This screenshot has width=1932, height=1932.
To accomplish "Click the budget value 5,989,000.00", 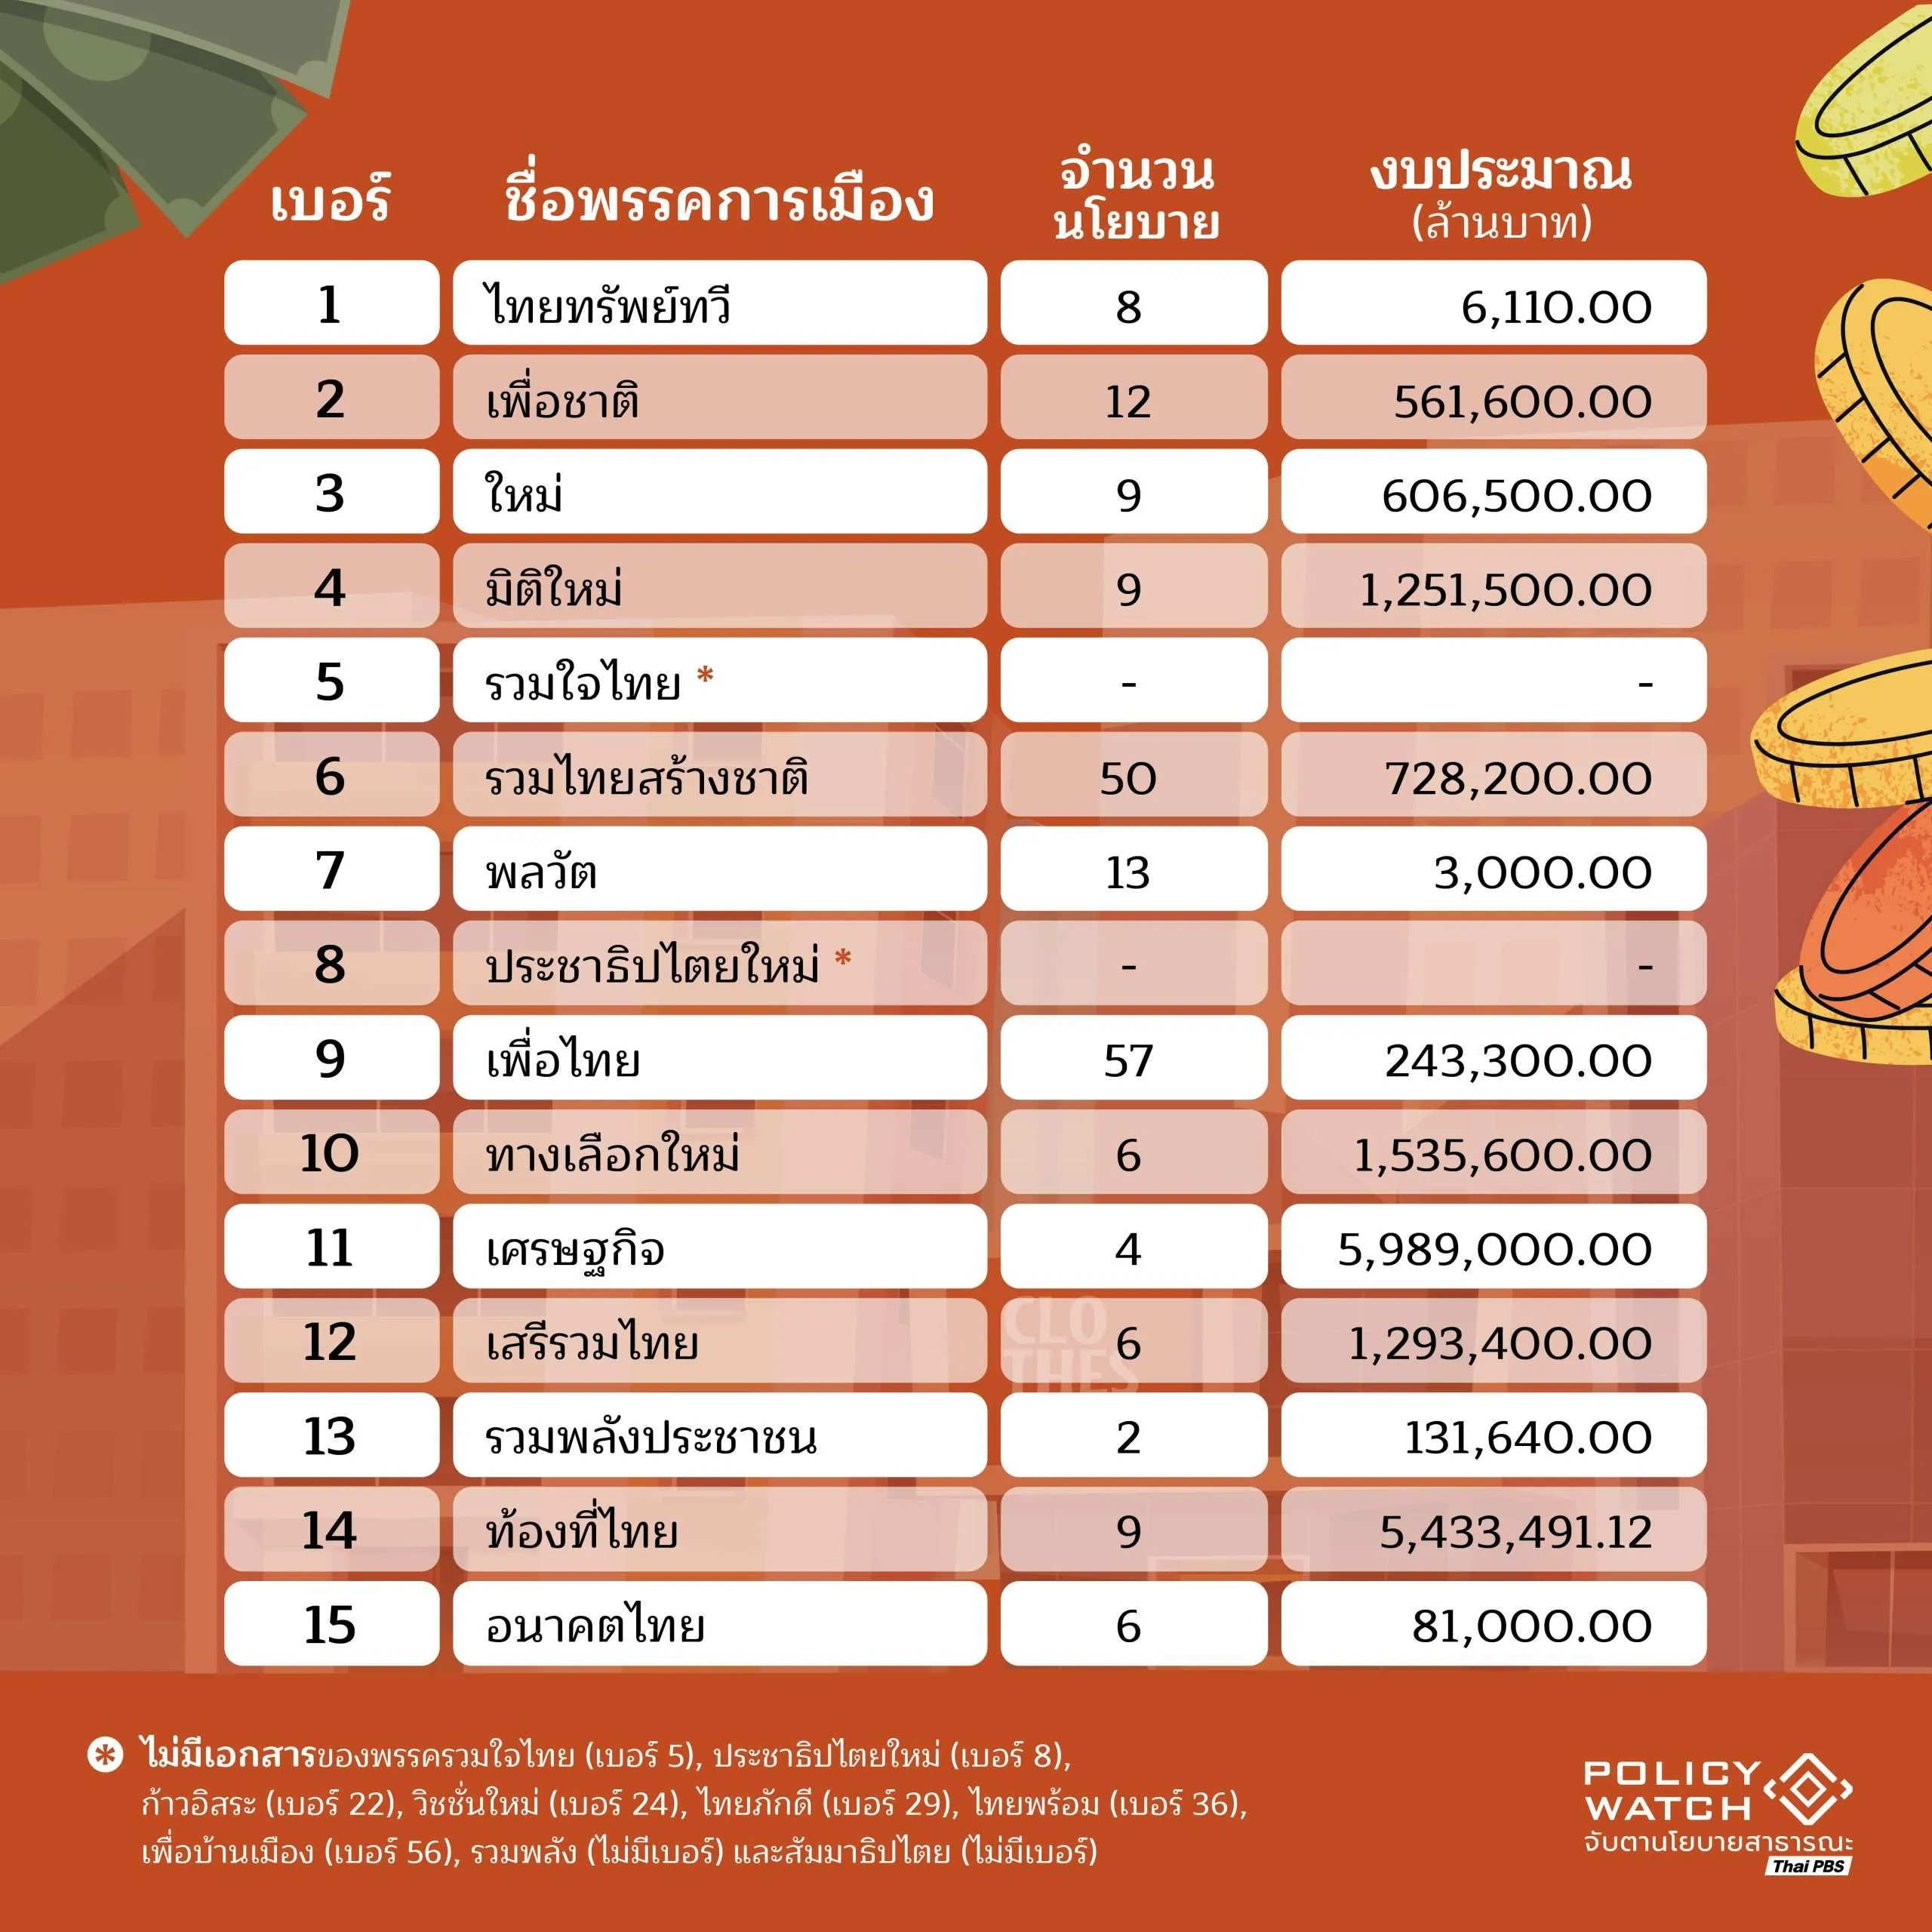I will pyautogui.click(x=1494, y=1250).
